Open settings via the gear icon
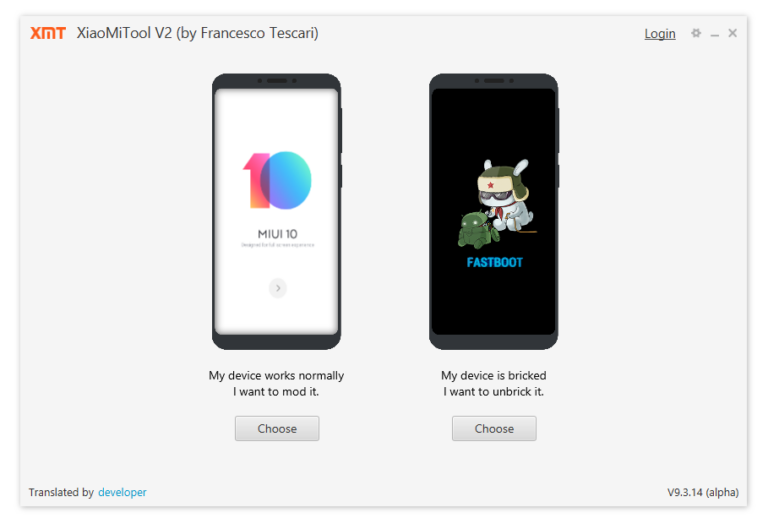Image resolution: width=768 pixels, height=524 pixels. point(696,33)
